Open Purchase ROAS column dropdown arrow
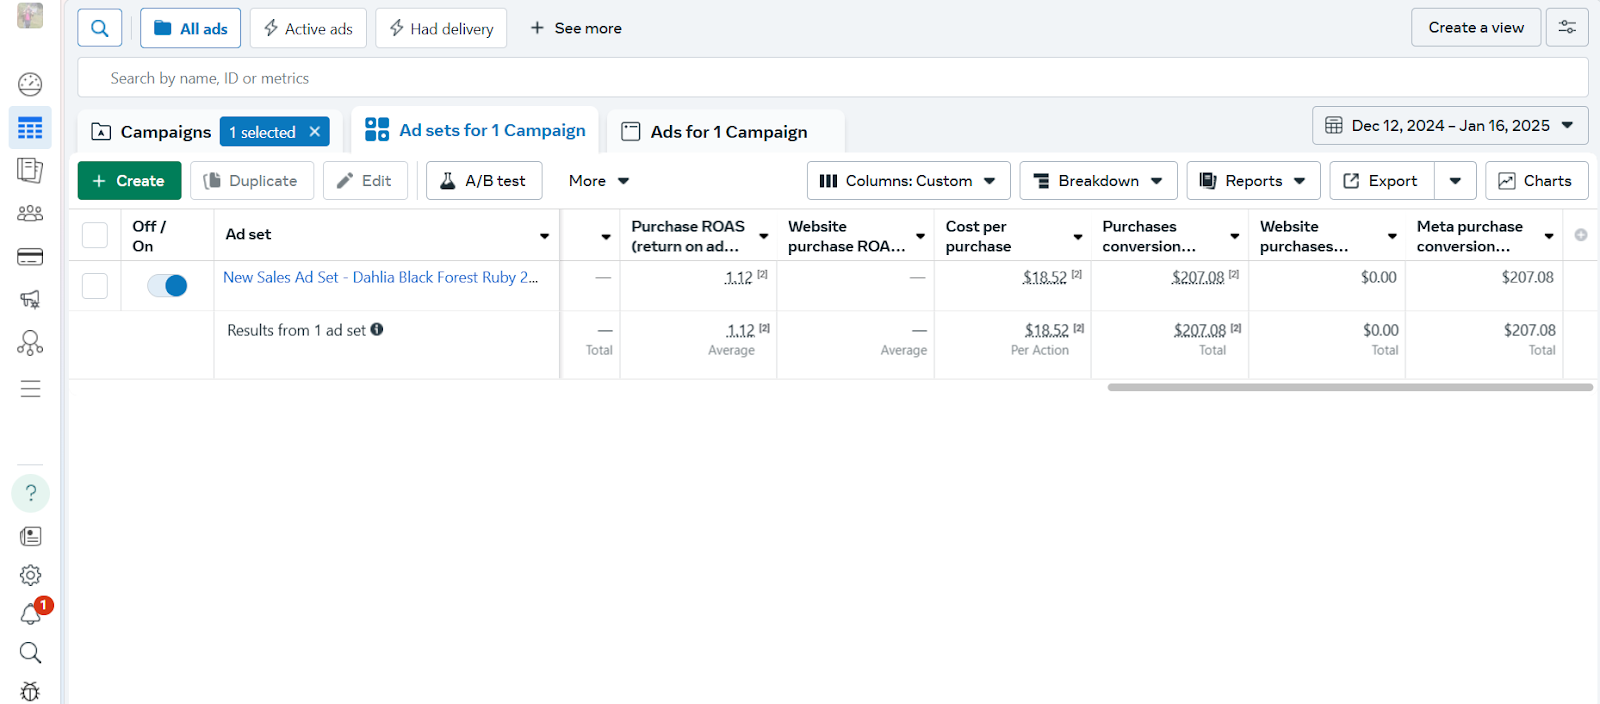This screenshot has height=704, width=1600. pyautogui.click(x=764, y=236)
